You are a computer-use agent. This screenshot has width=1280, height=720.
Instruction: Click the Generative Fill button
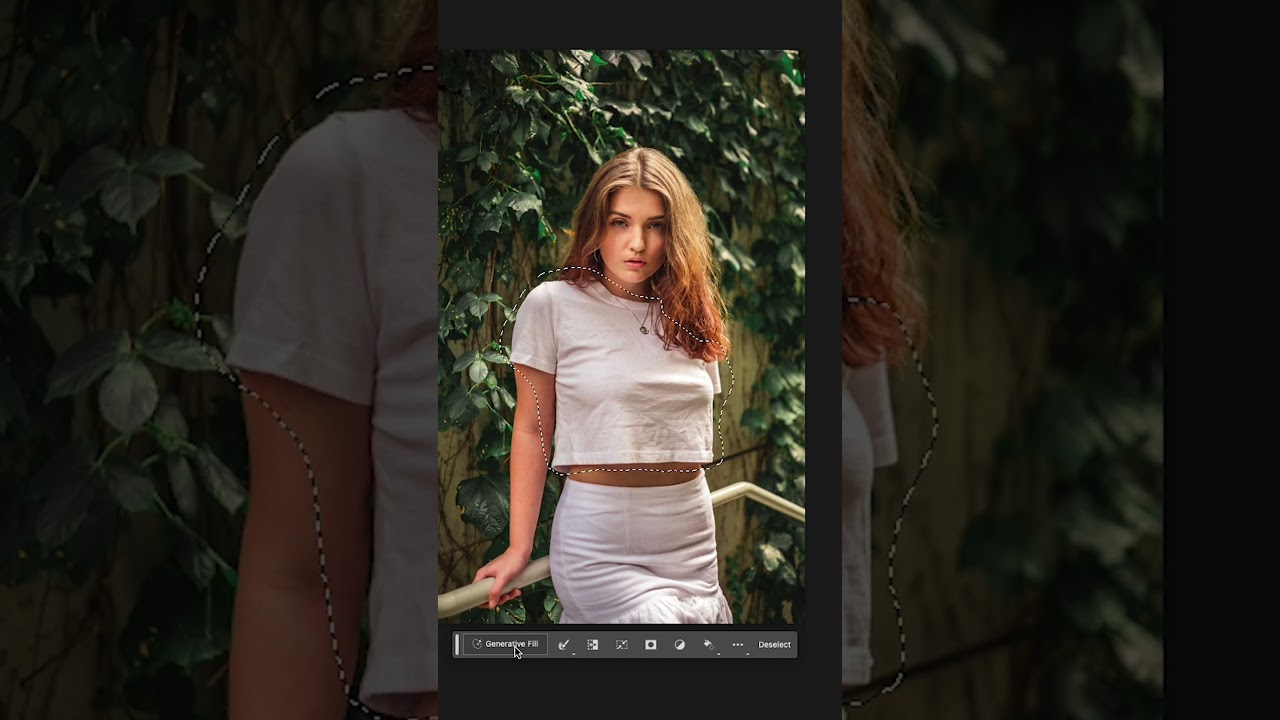pyautogui.click(x=505, y=645)
